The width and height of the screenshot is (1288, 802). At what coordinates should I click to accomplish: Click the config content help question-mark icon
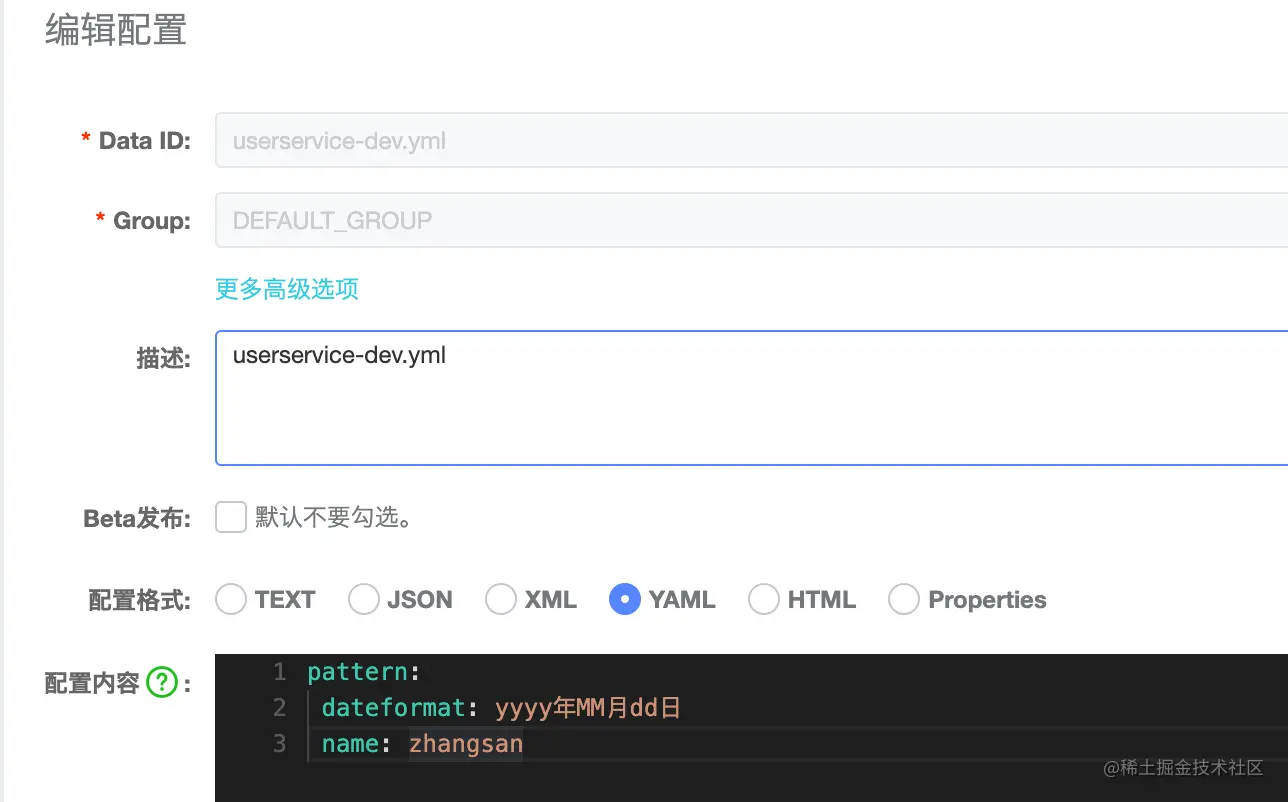(x=161, y=683)
